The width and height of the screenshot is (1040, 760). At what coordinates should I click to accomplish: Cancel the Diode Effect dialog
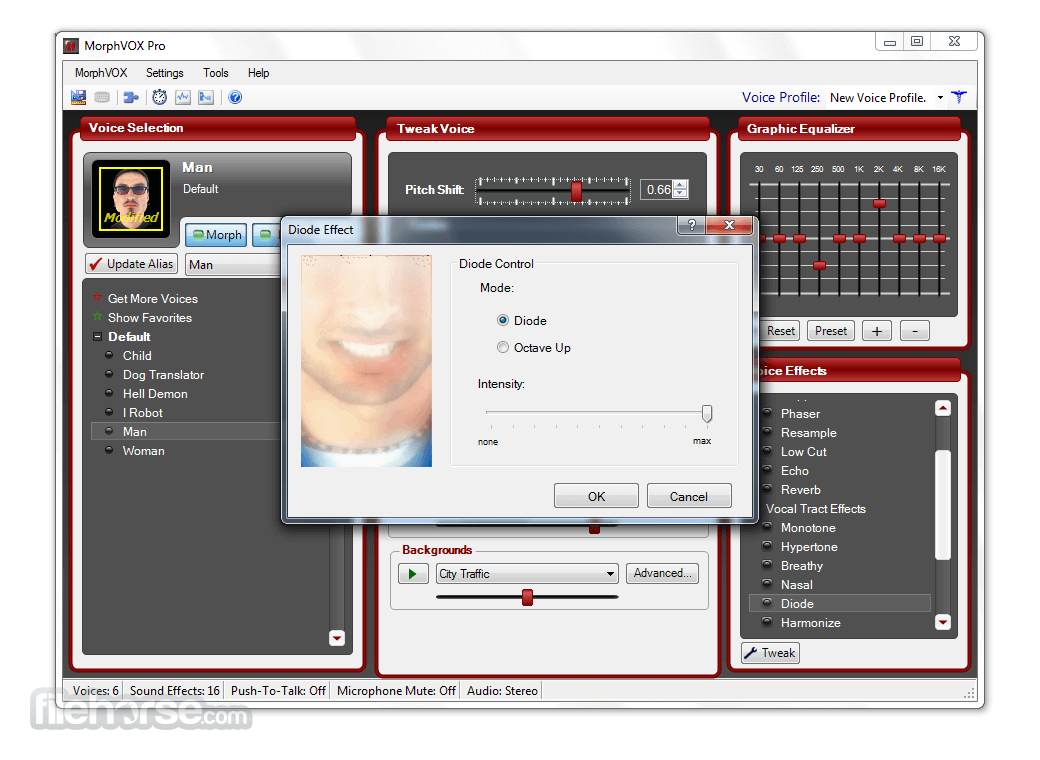pyautogui.click(x=688, y=496)
